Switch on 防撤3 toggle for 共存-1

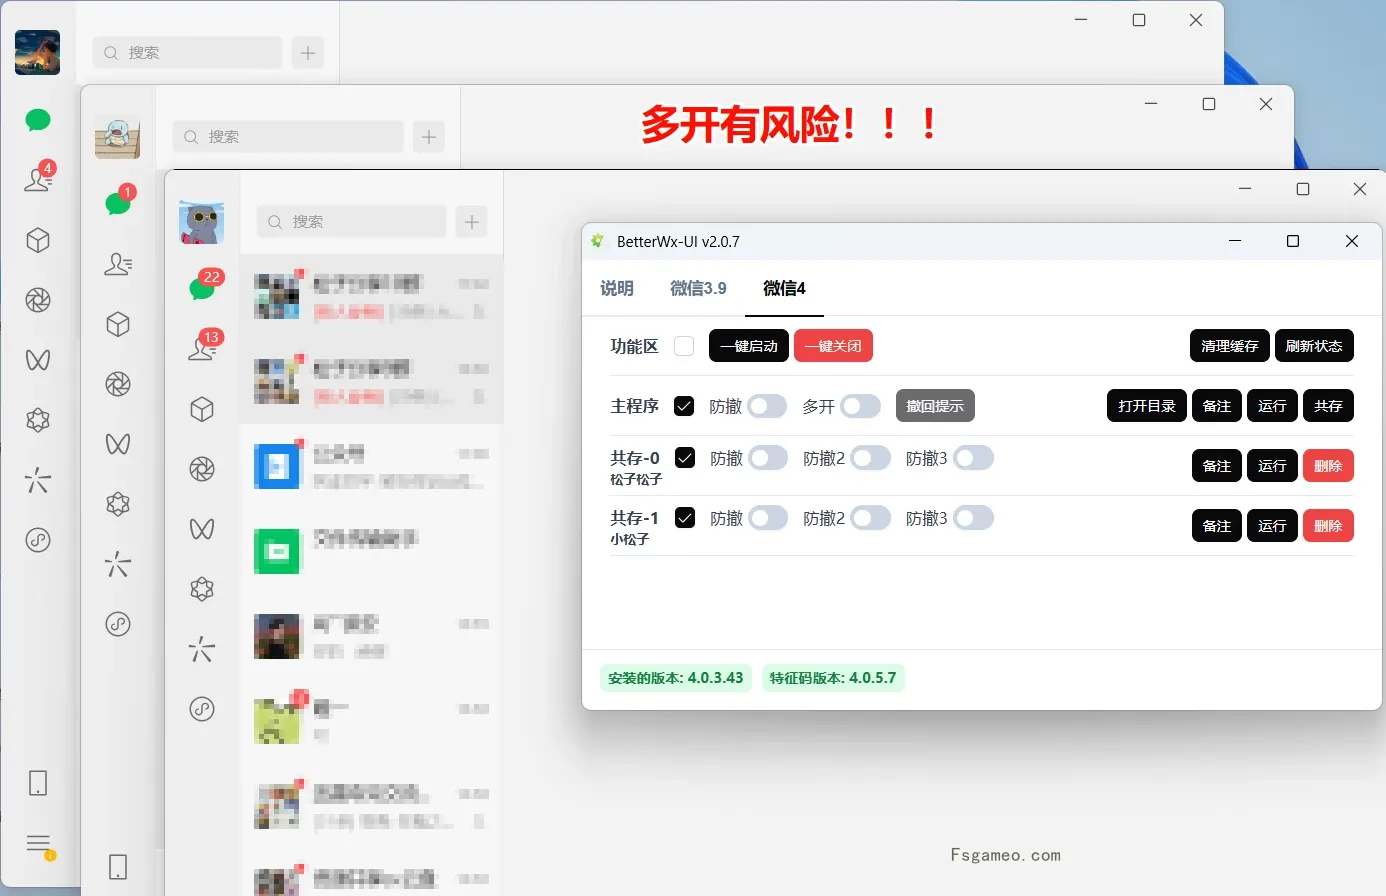tap(974, 518)
